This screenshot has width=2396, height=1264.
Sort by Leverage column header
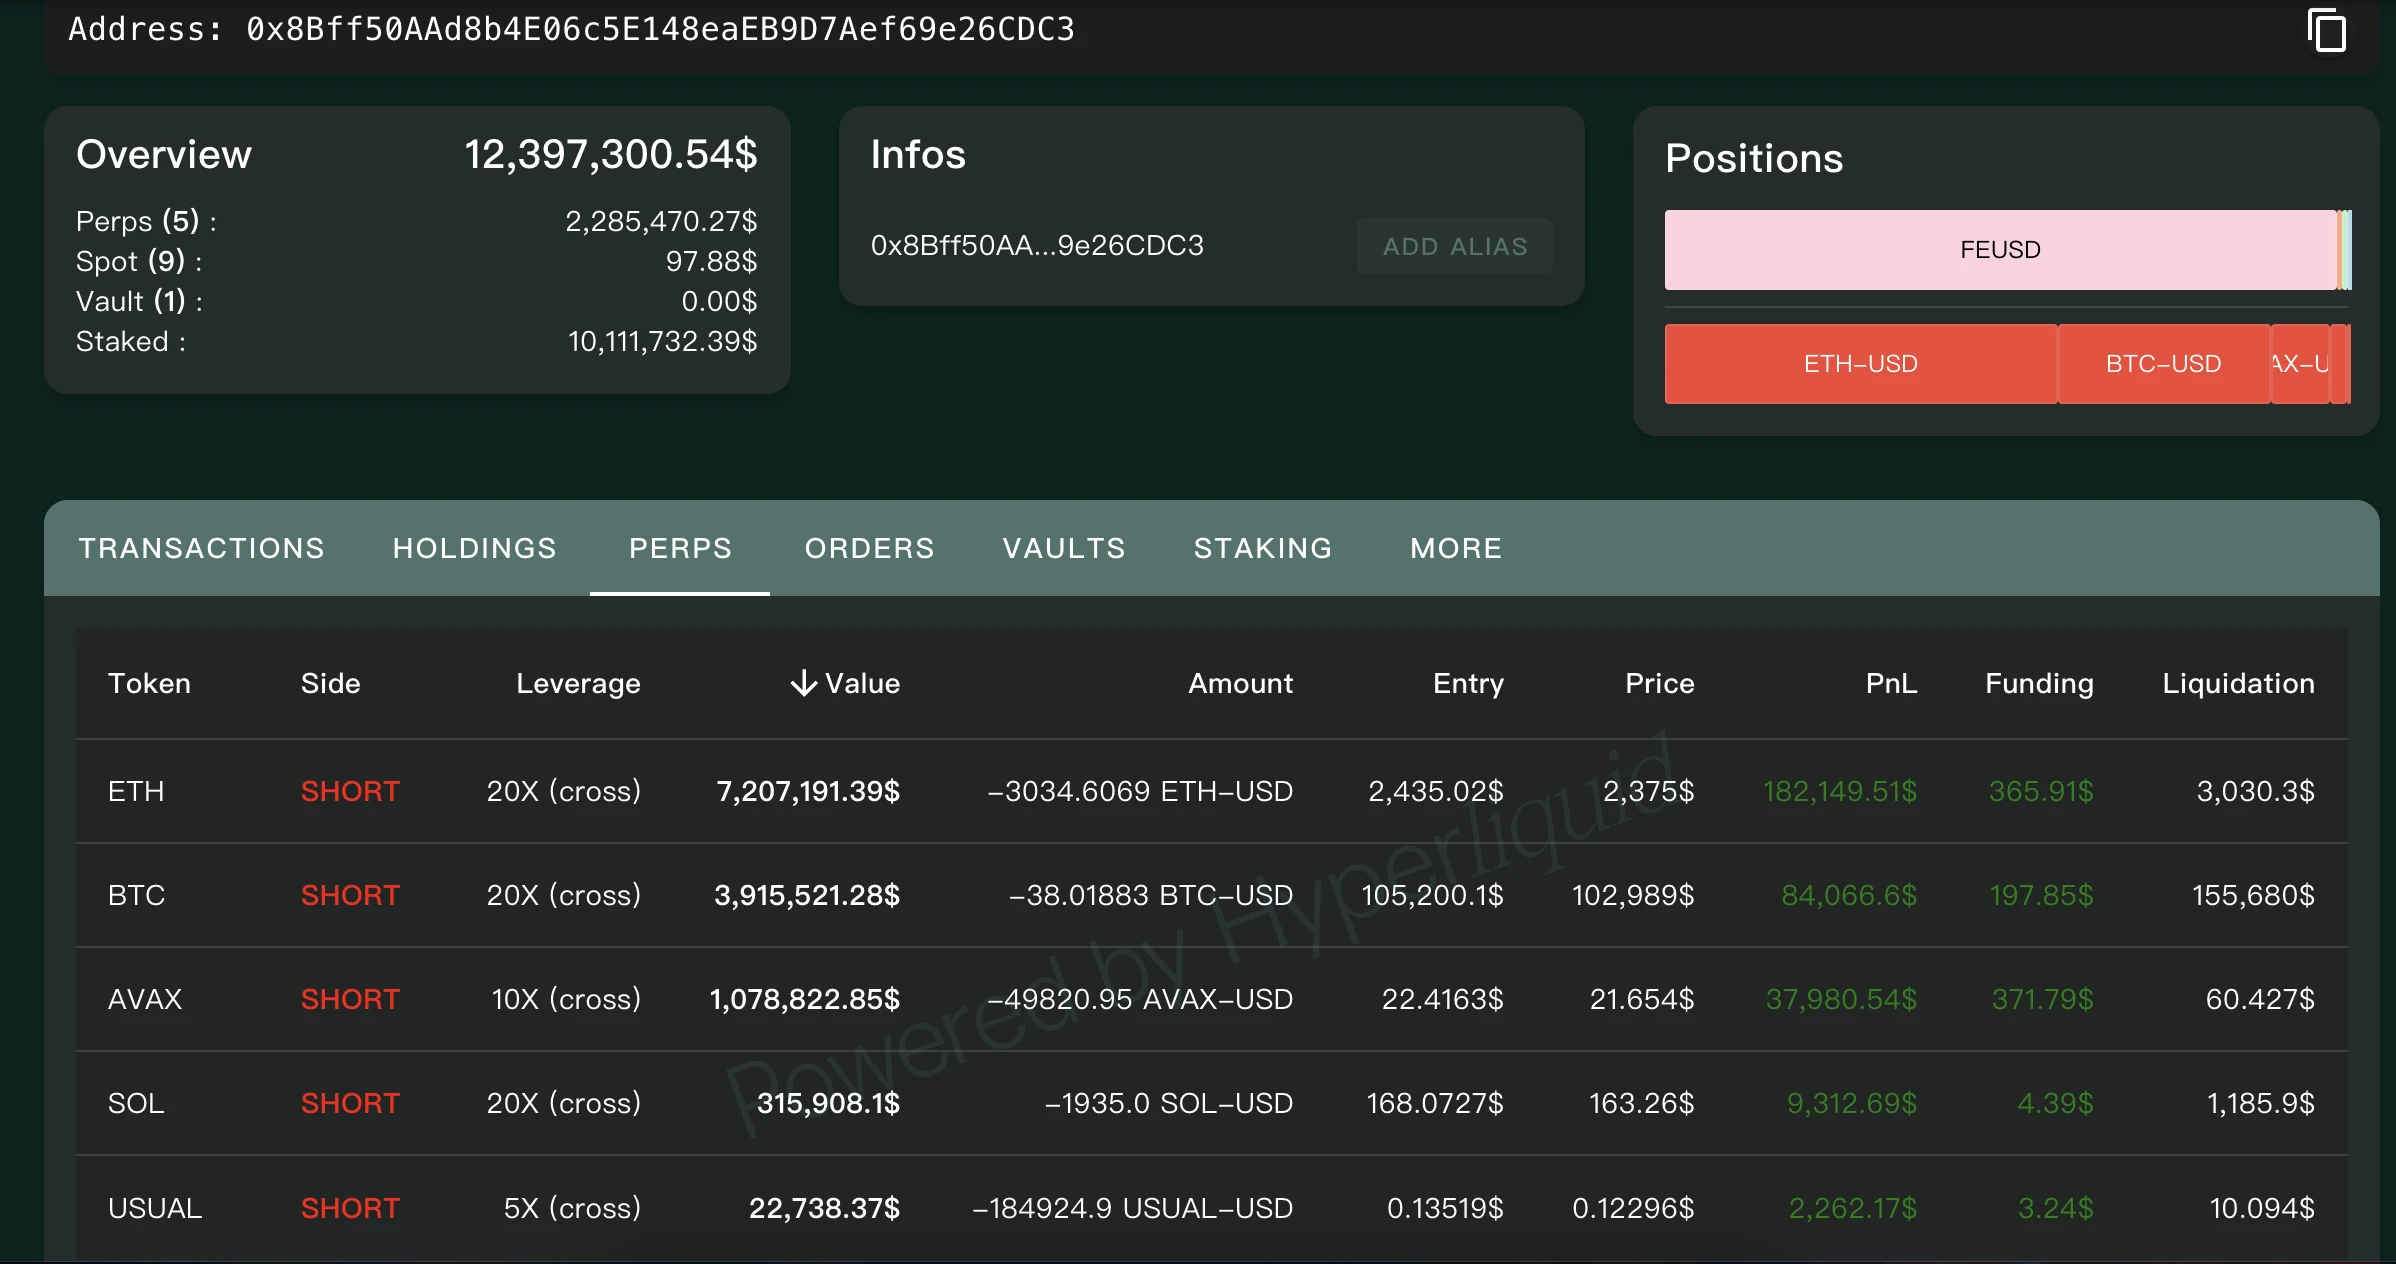(x=578, y=683)
